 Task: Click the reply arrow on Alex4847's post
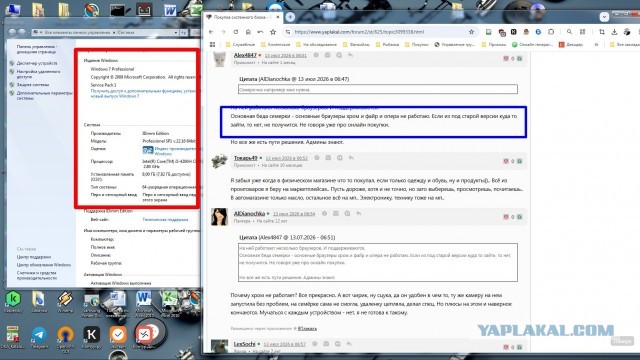(x=350, y=55)
